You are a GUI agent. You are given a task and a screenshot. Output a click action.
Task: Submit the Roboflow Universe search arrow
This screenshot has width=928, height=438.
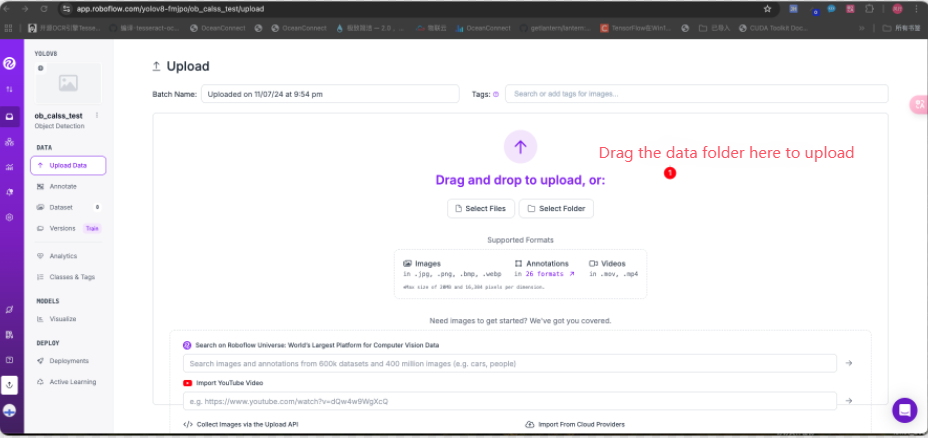point(849,363)
